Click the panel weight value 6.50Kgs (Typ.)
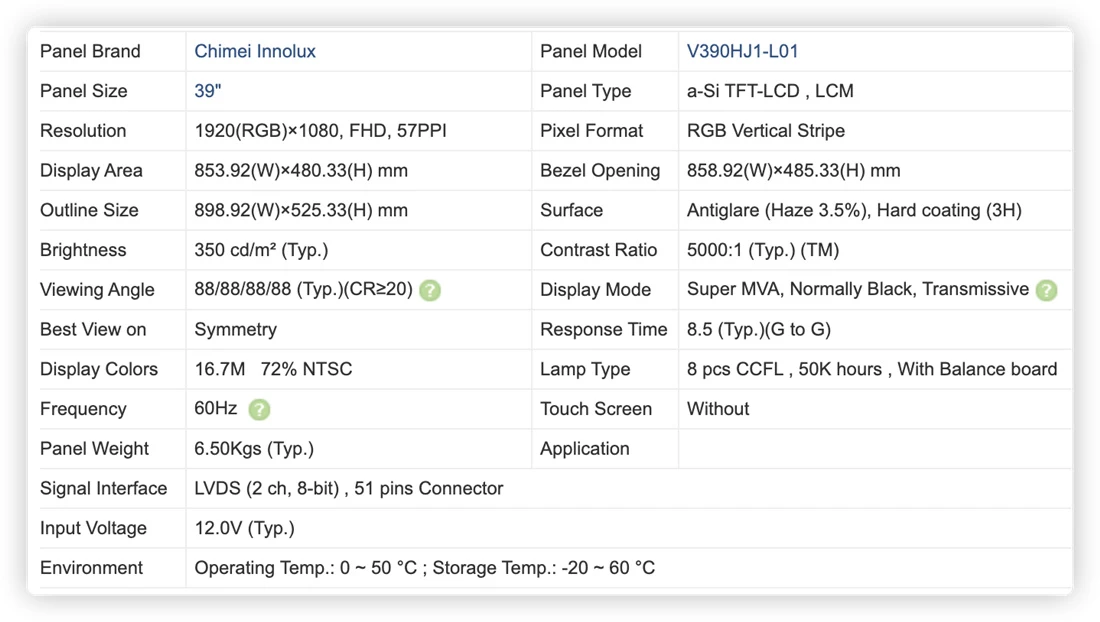The image size is (1100, 622). (x=254, y=449)
